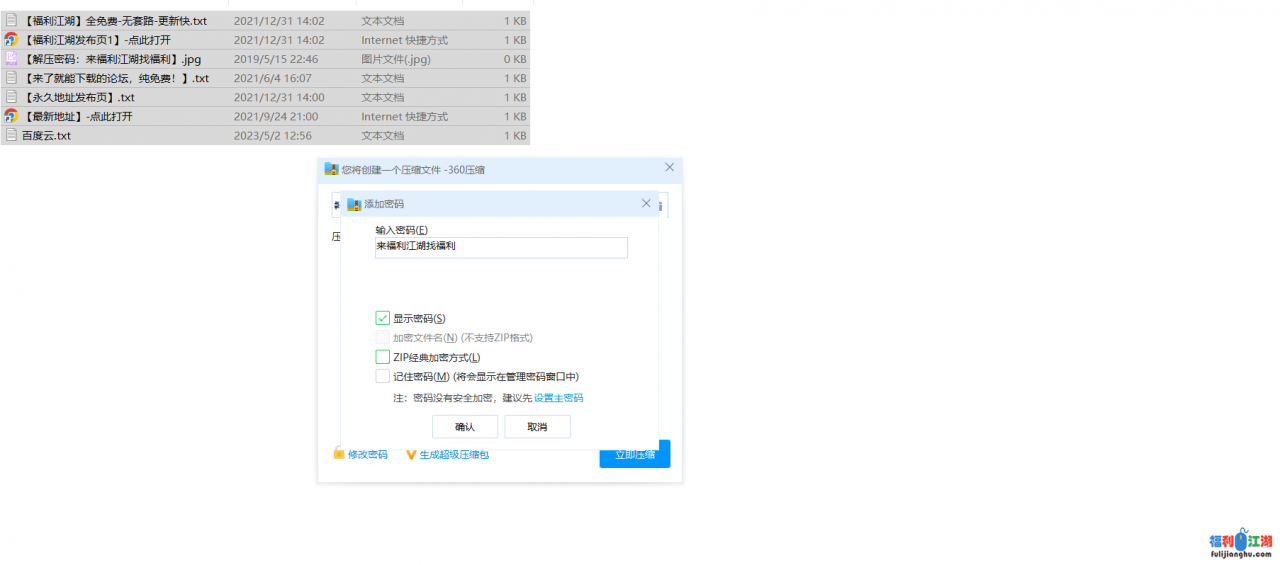Tick the 记住密码 checkbox

[x=382, y=377]
